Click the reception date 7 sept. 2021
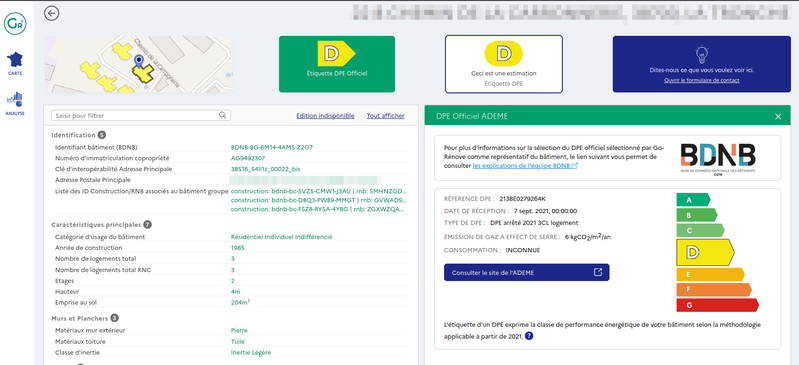This screenshot has height=365, width=799. [545, 211]
